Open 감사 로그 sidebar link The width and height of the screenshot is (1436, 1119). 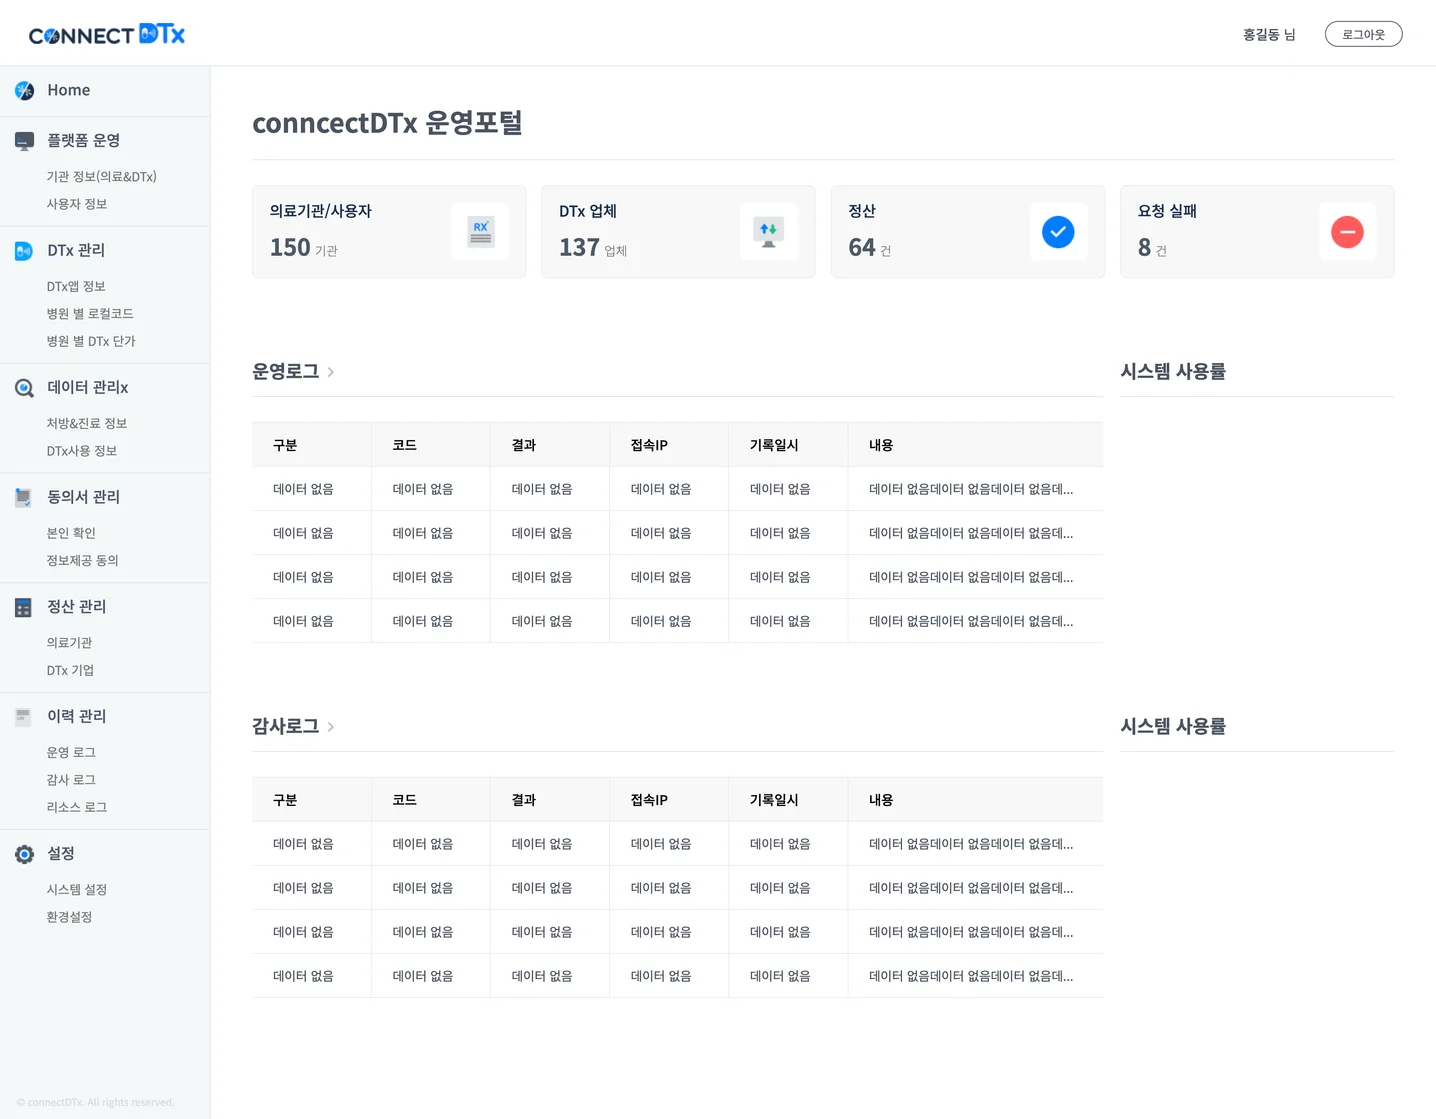coord(70,780)
